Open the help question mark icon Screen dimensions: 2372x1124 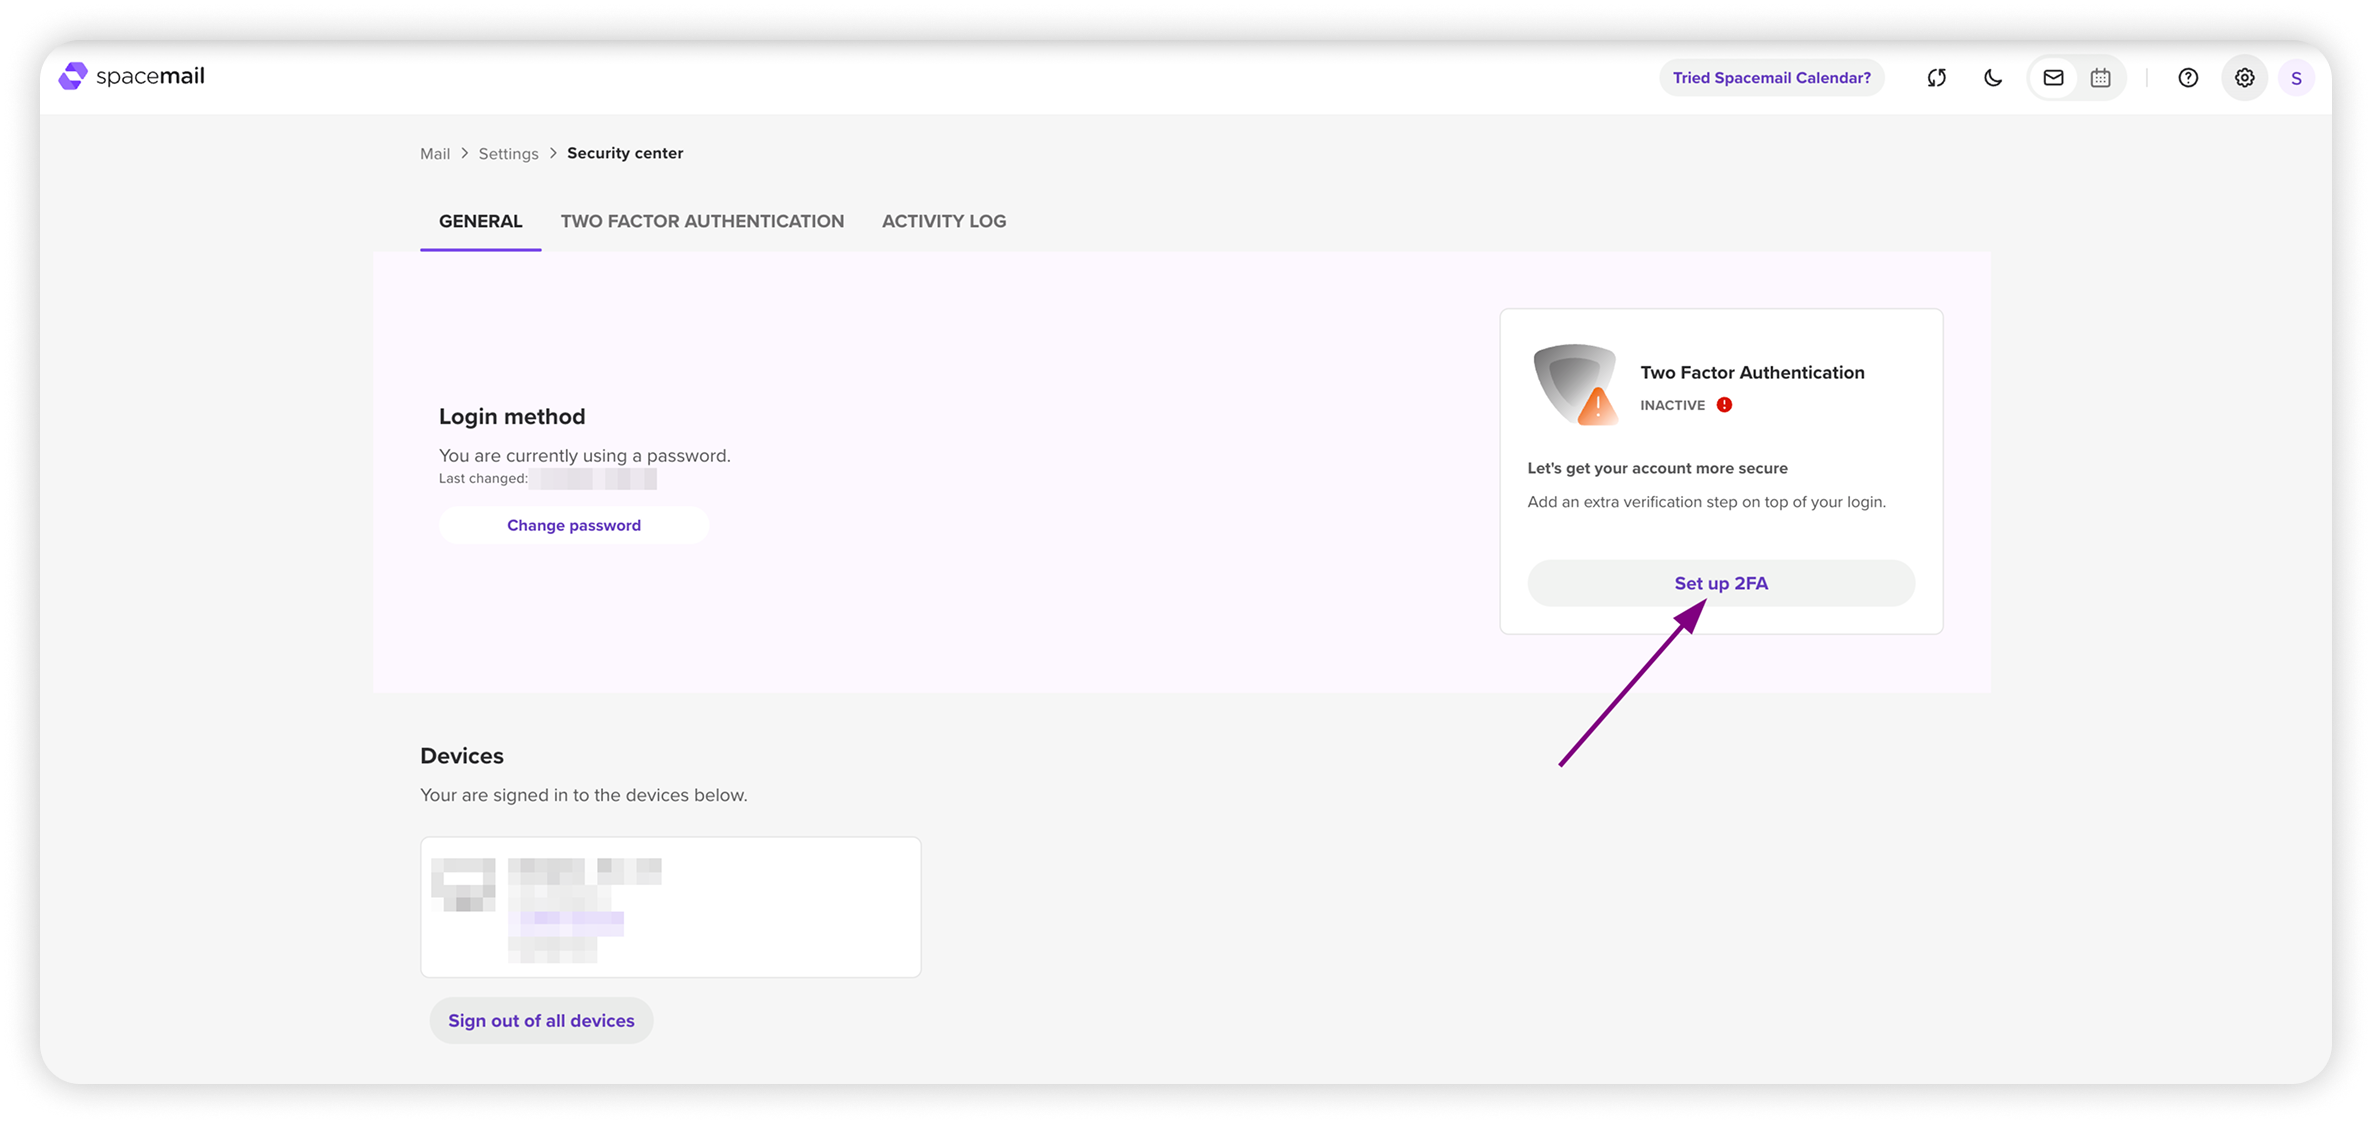(2188, 78)
